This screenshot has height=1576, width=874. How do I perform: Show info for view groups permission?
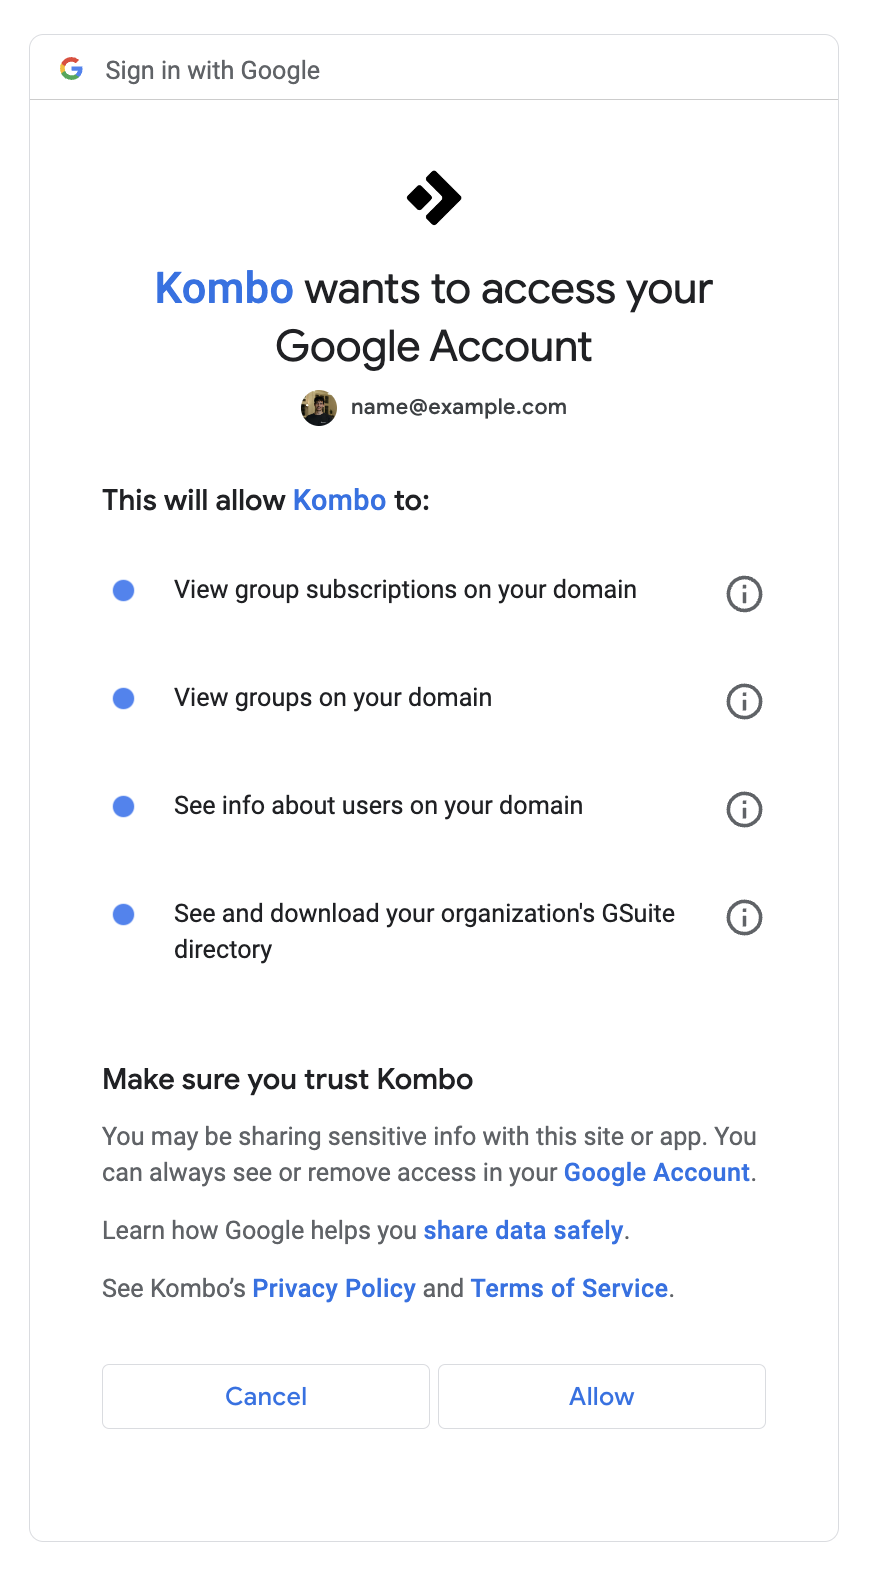[x=744, y=702]
